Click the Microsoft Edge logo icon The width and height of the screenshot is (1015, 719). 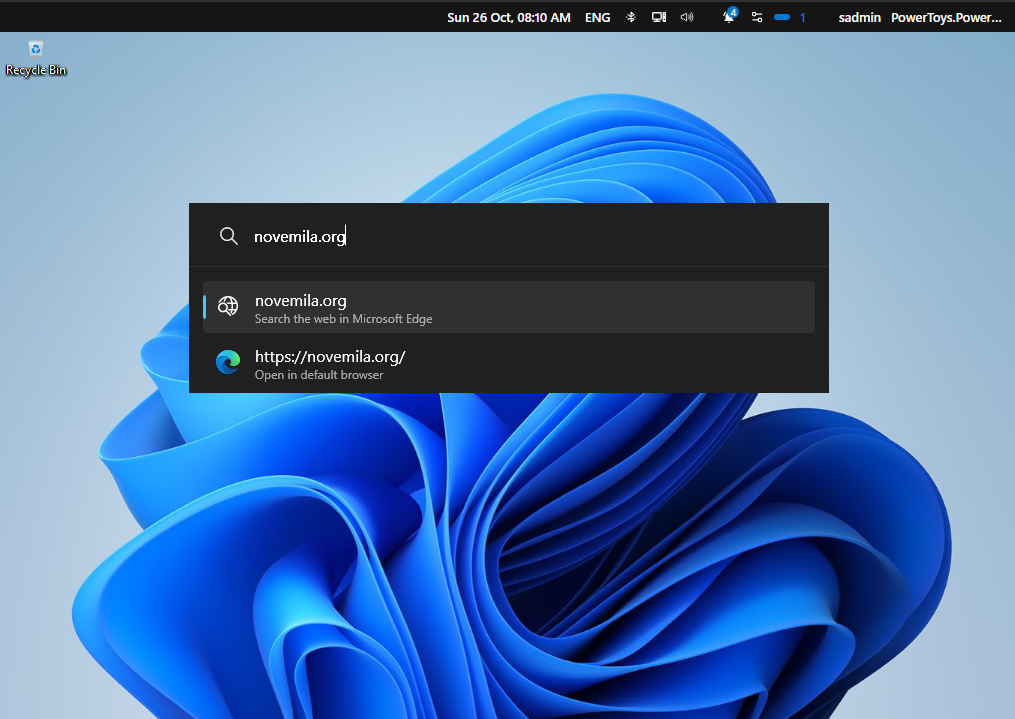(x=228, y=363)
